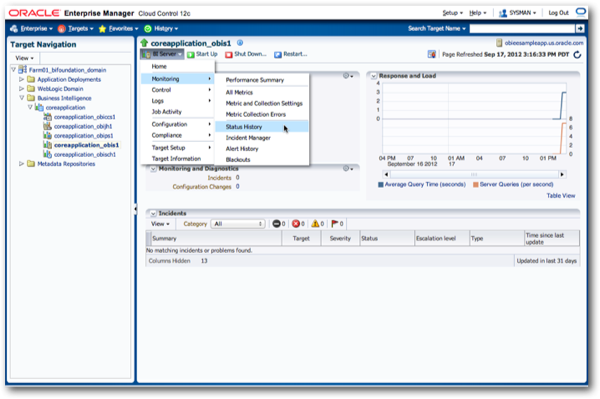Viewport: 600px width, 399px height.
Task: Open the Favorites menu
Action: (119, 28)
